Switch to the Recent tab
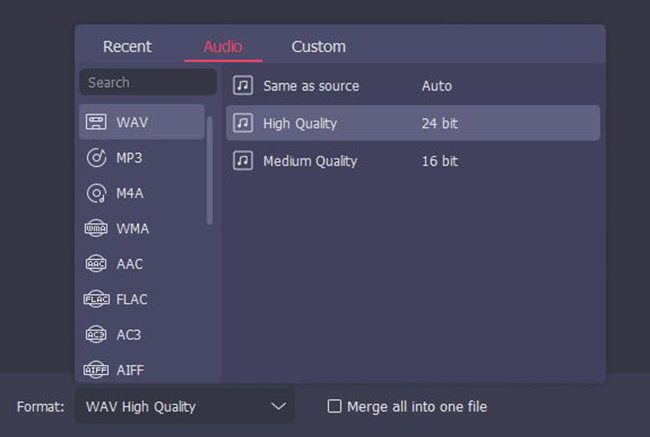The height and width of the screenshot is (437, 650). point(127,47)
